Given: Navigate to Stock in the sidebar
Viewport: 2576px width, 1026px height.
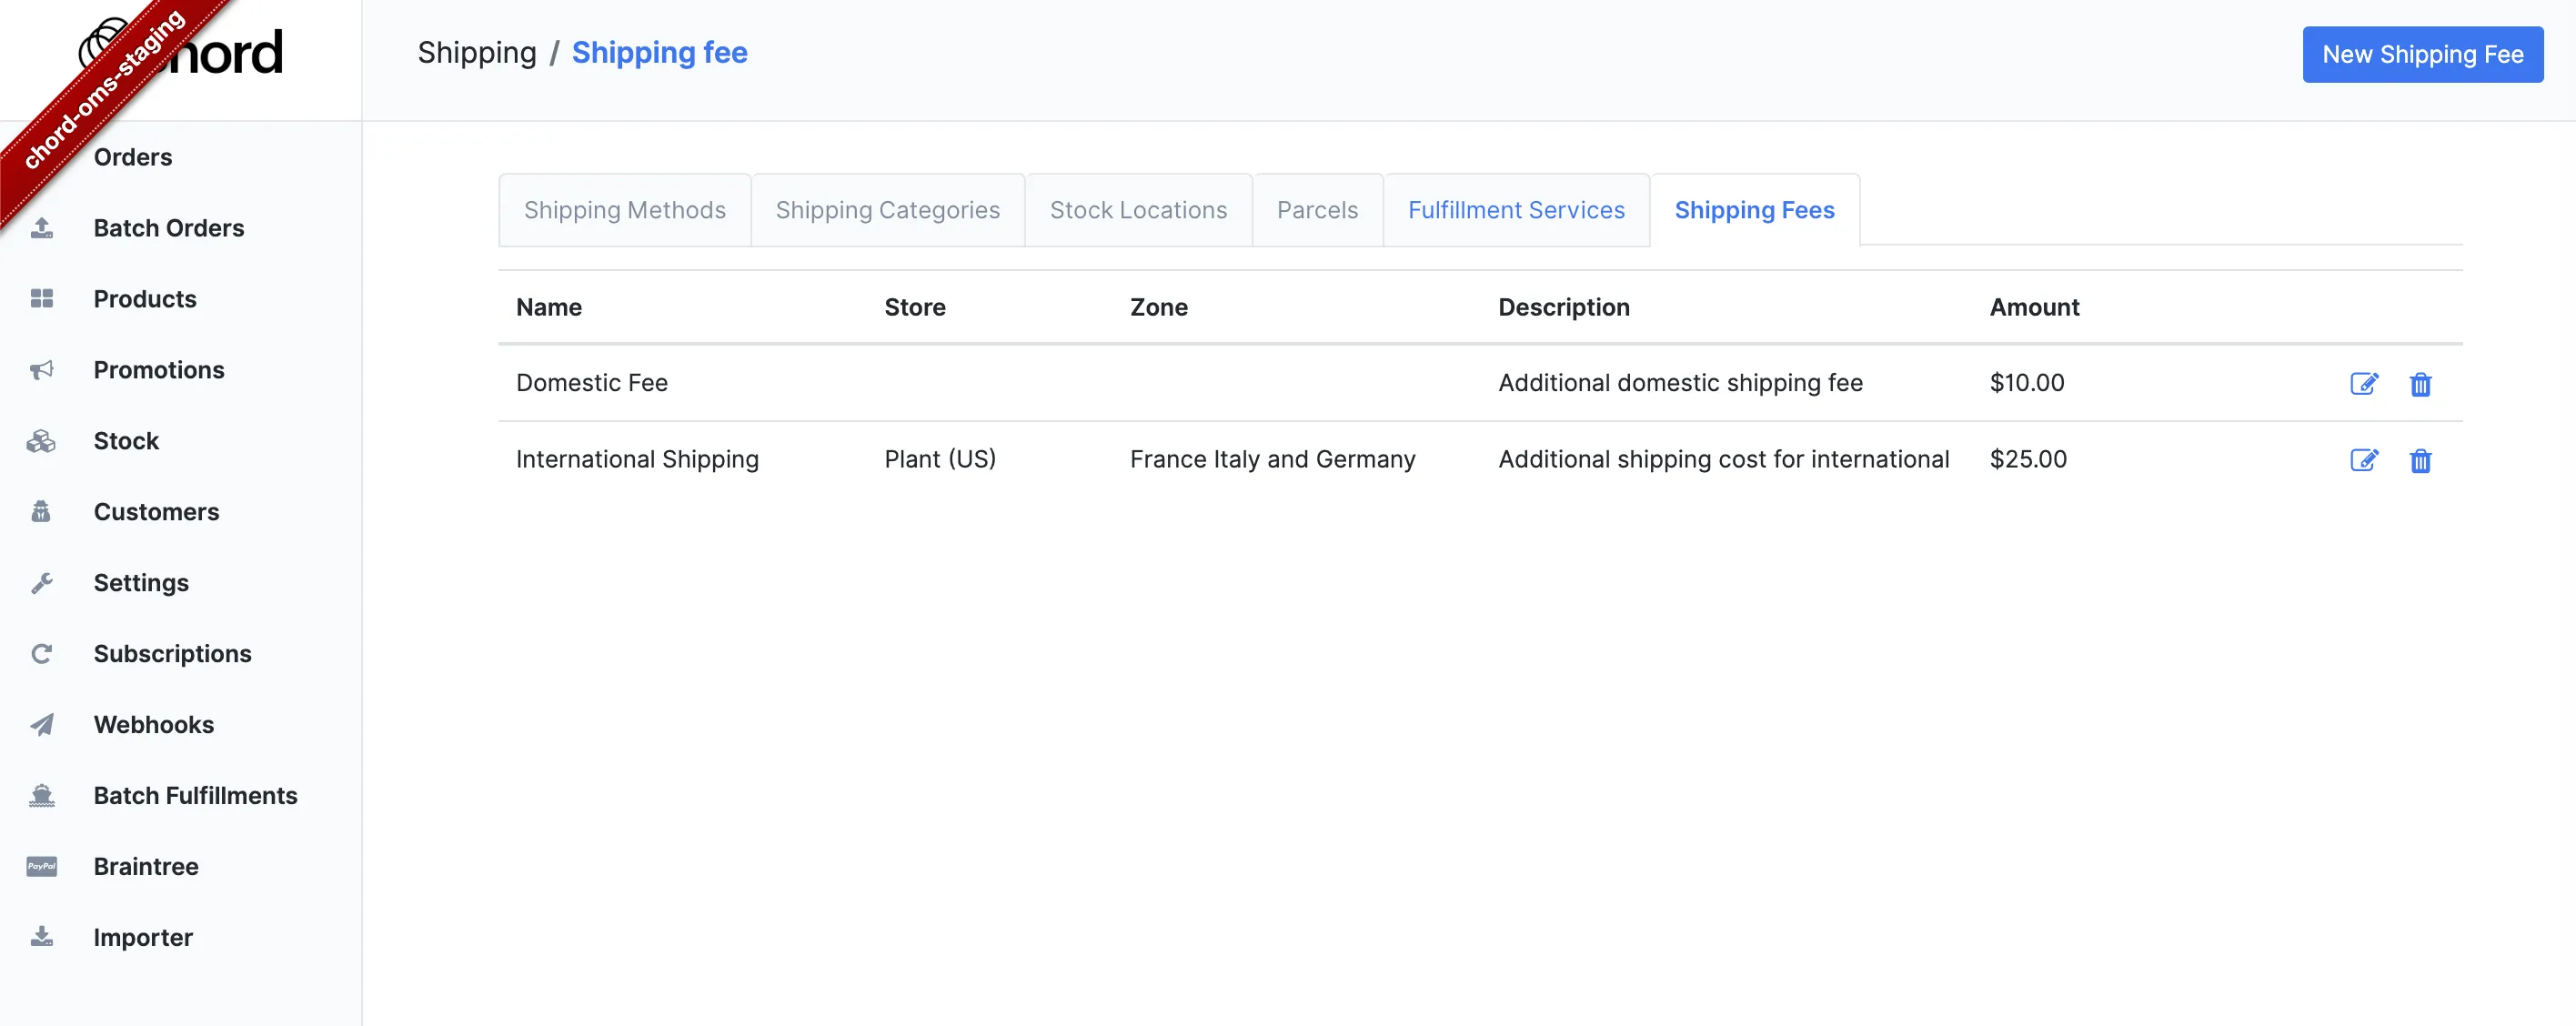Looking at the screenshot, I should (126, 441).
